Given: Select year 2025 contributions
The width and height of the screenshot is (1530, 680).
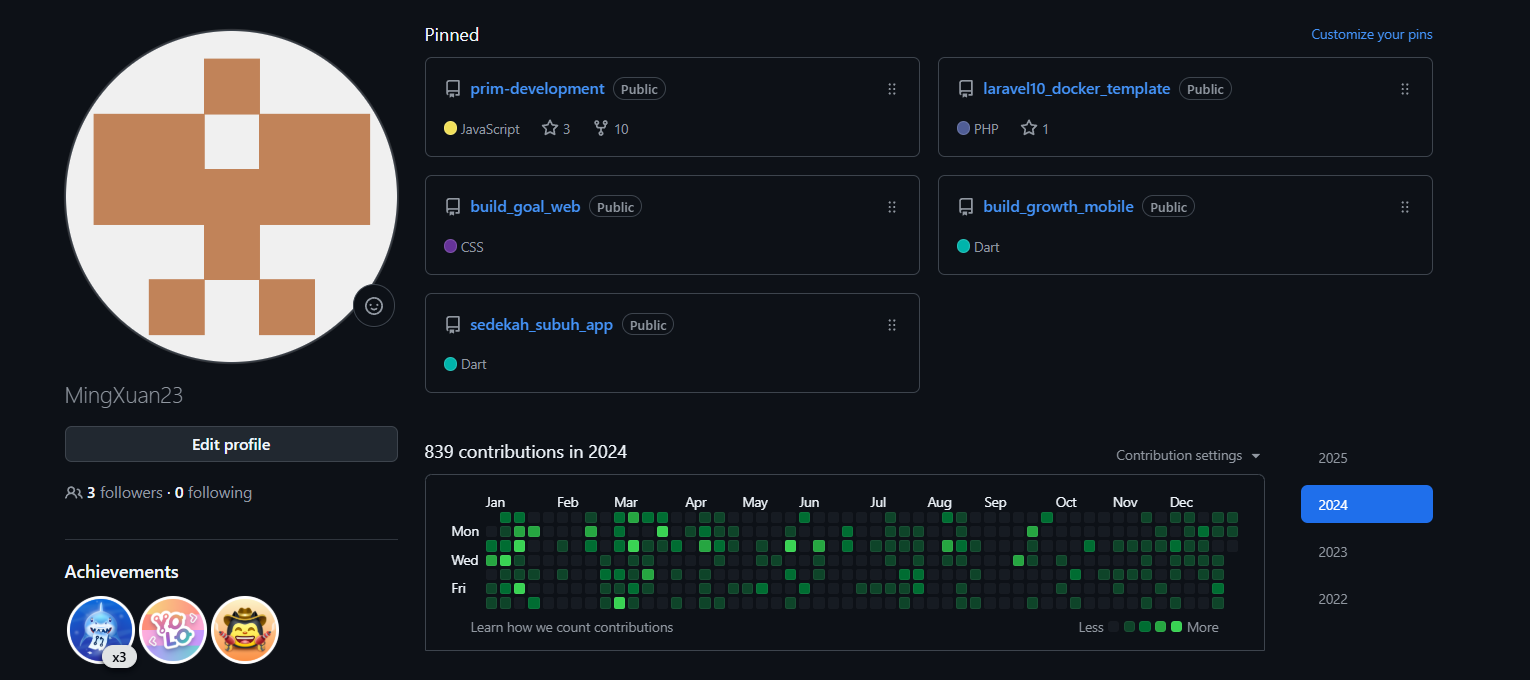Looking at the screenshot, I should point(1366,458).
